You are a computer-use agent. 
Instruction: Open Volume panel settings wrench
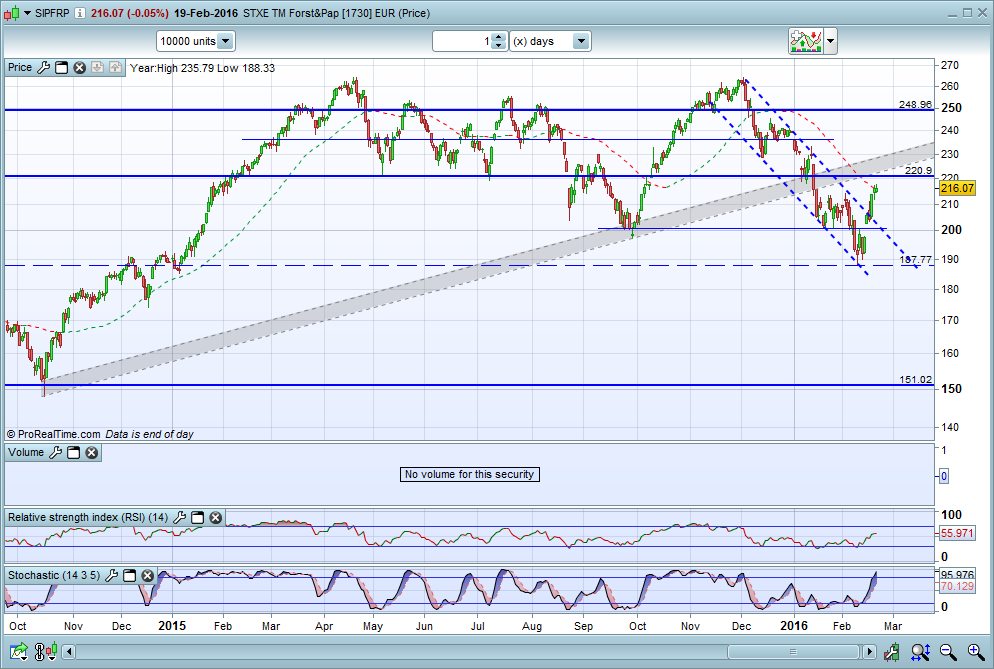56,453
